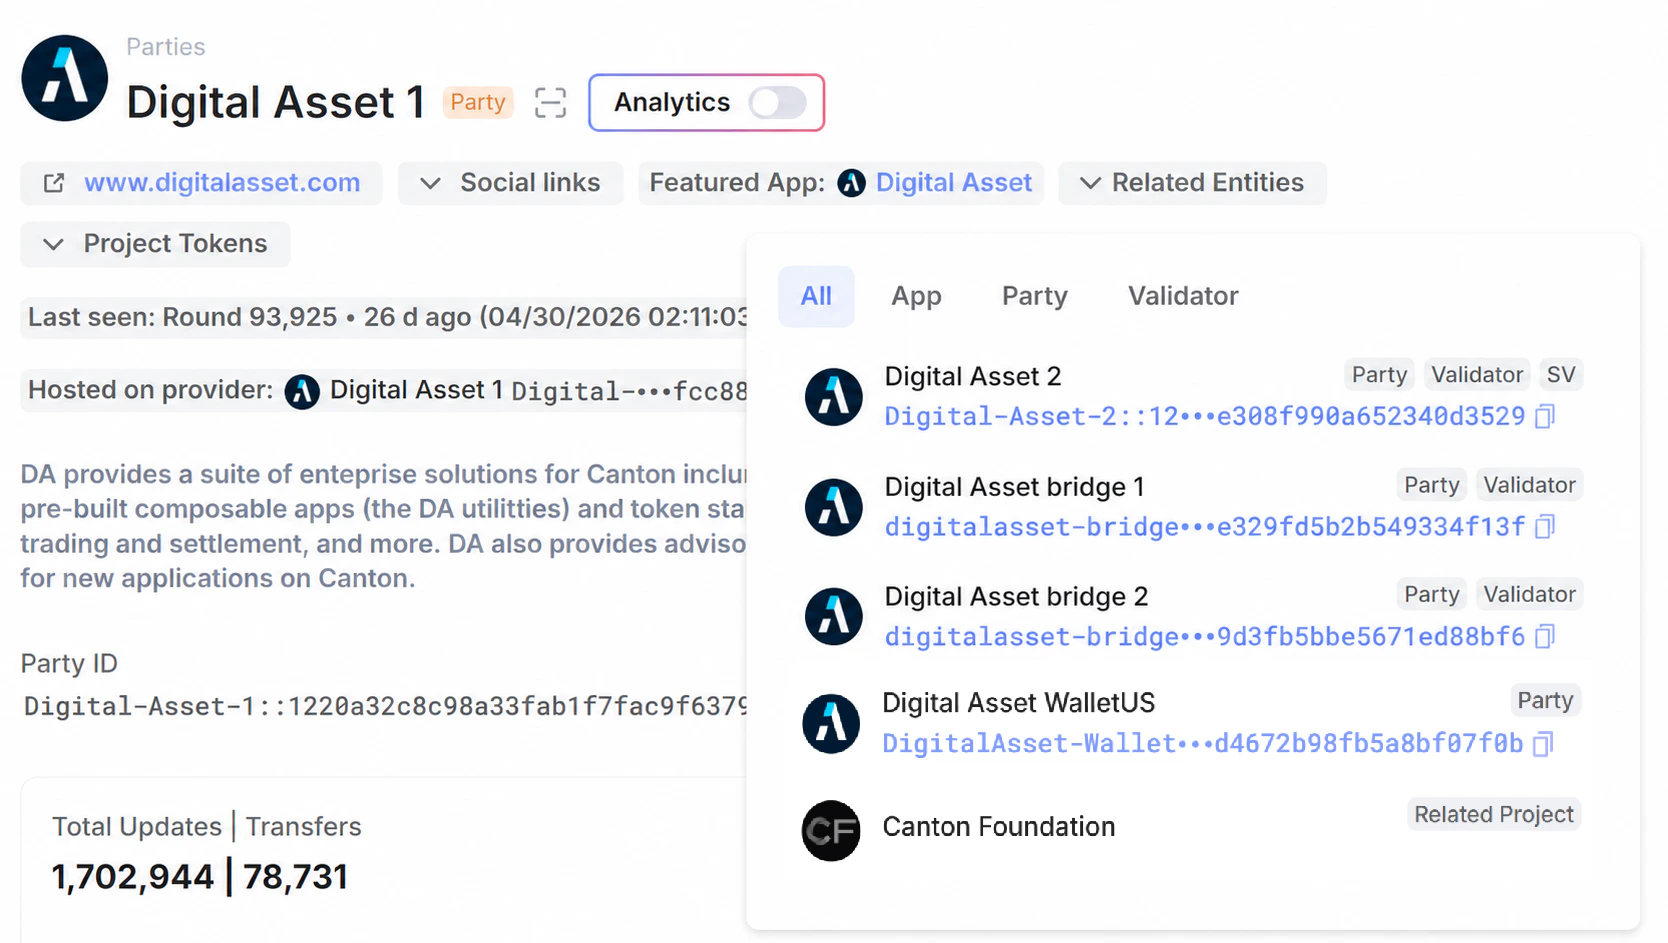The width and height of the screenshot is (1668, 943).
Task: Click the QR scan icon beside Party badge
Action: click(x=550, y=102)
